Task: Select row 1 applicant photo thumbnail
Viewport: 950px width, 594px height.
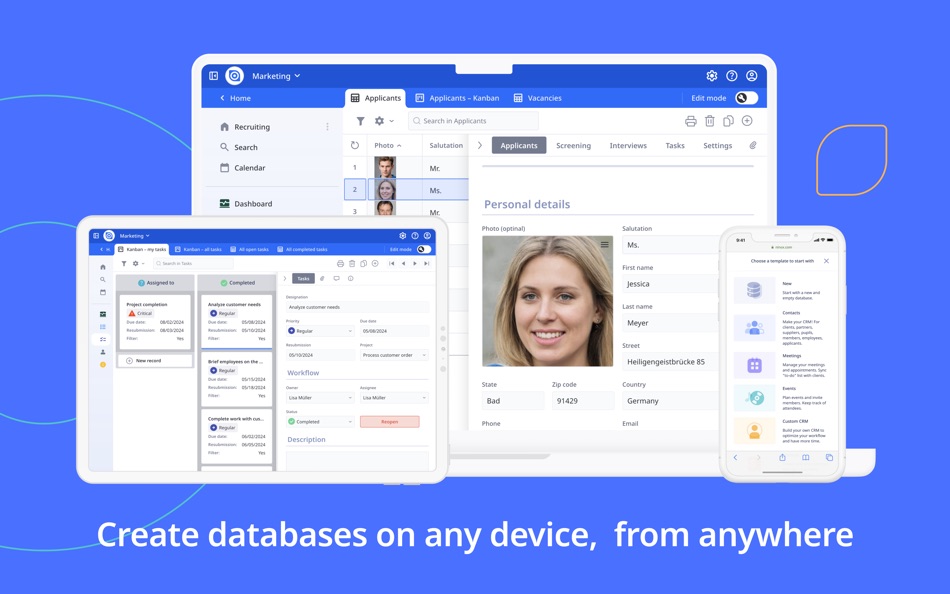Action: (x=385, y=167)
